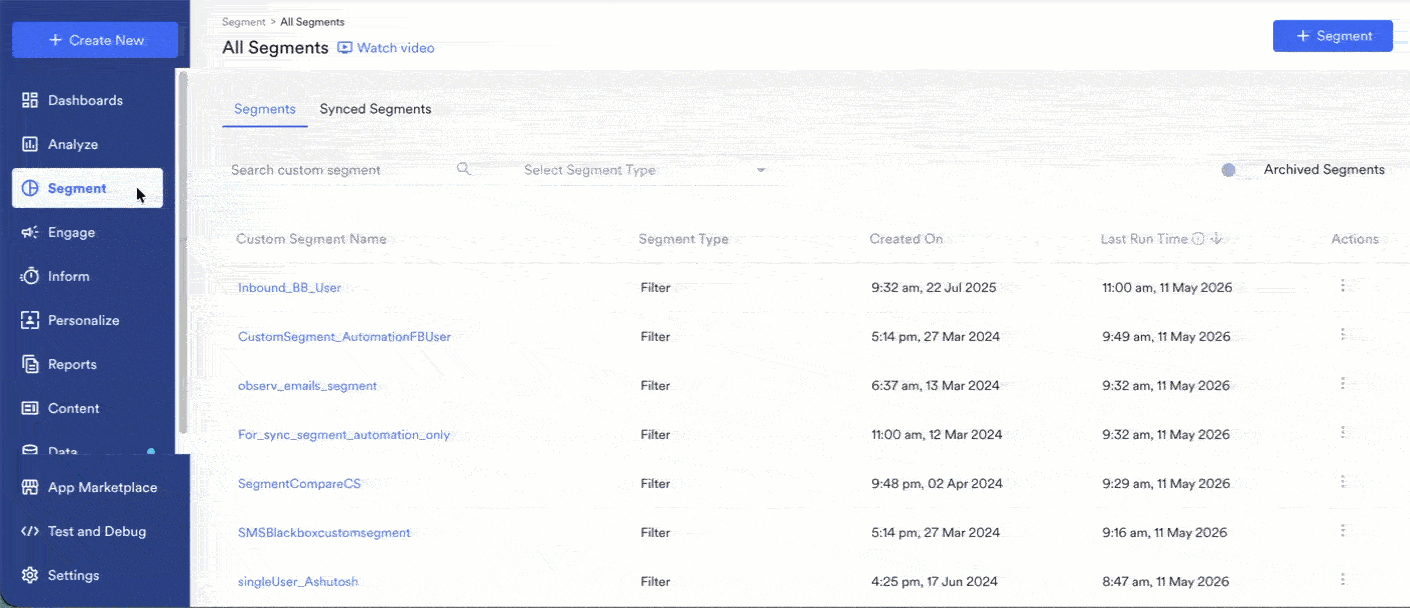The height and width of the screenshot is (608, 1410).
Task: Click the Engage megaphone icon
Action: coord(30,232)
